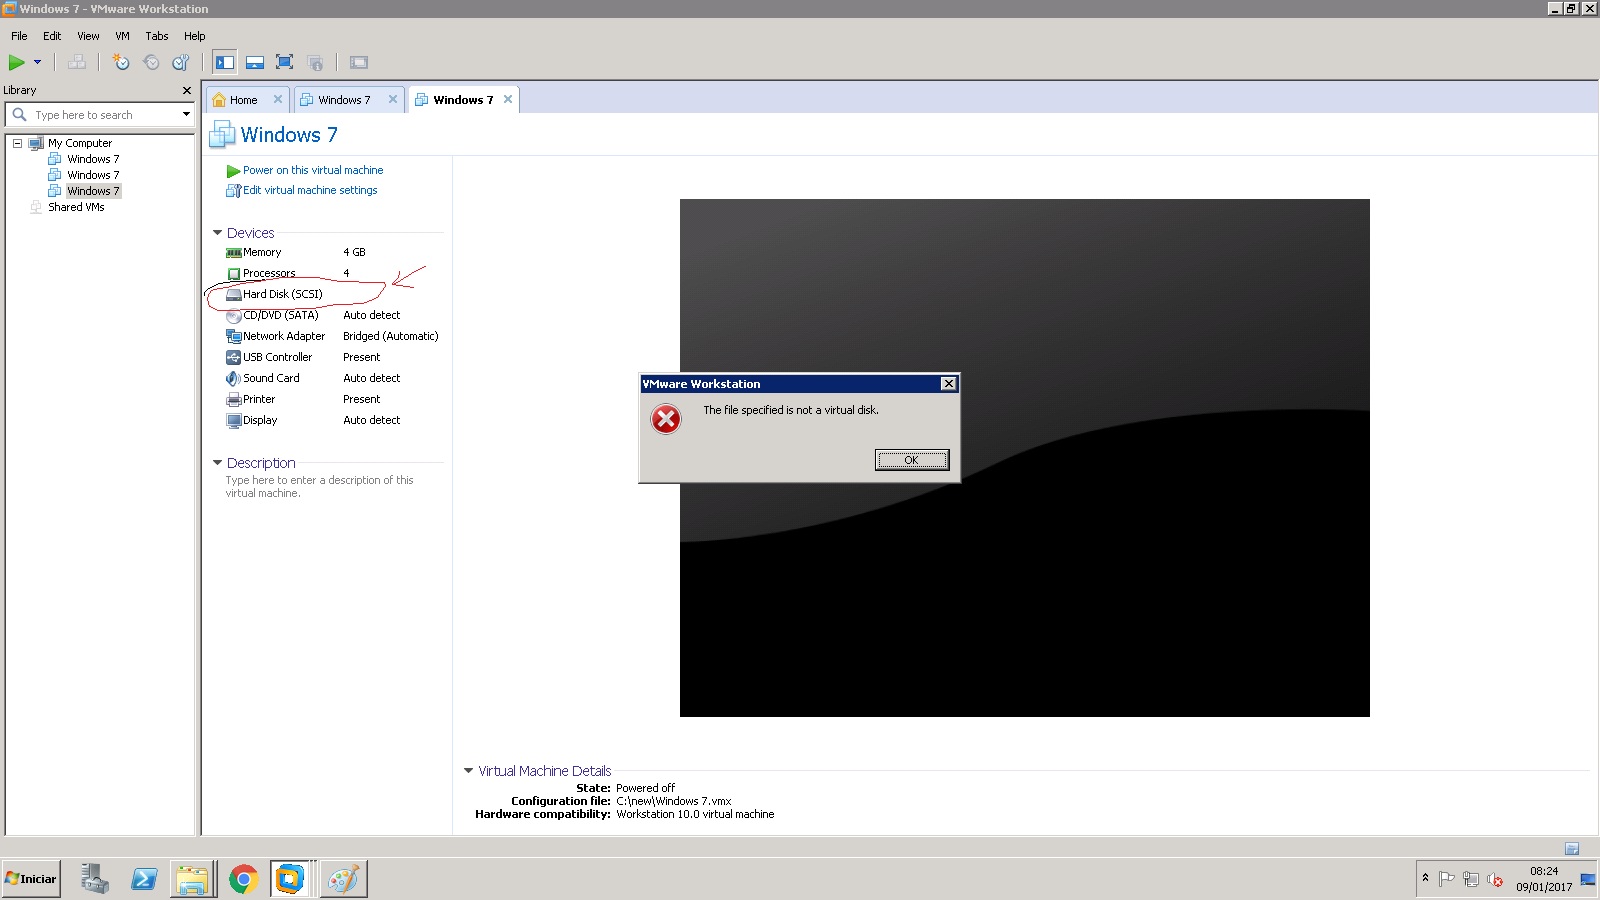
Task: Click the muted volume tray icon
Action: click(x=1495, y=879)
